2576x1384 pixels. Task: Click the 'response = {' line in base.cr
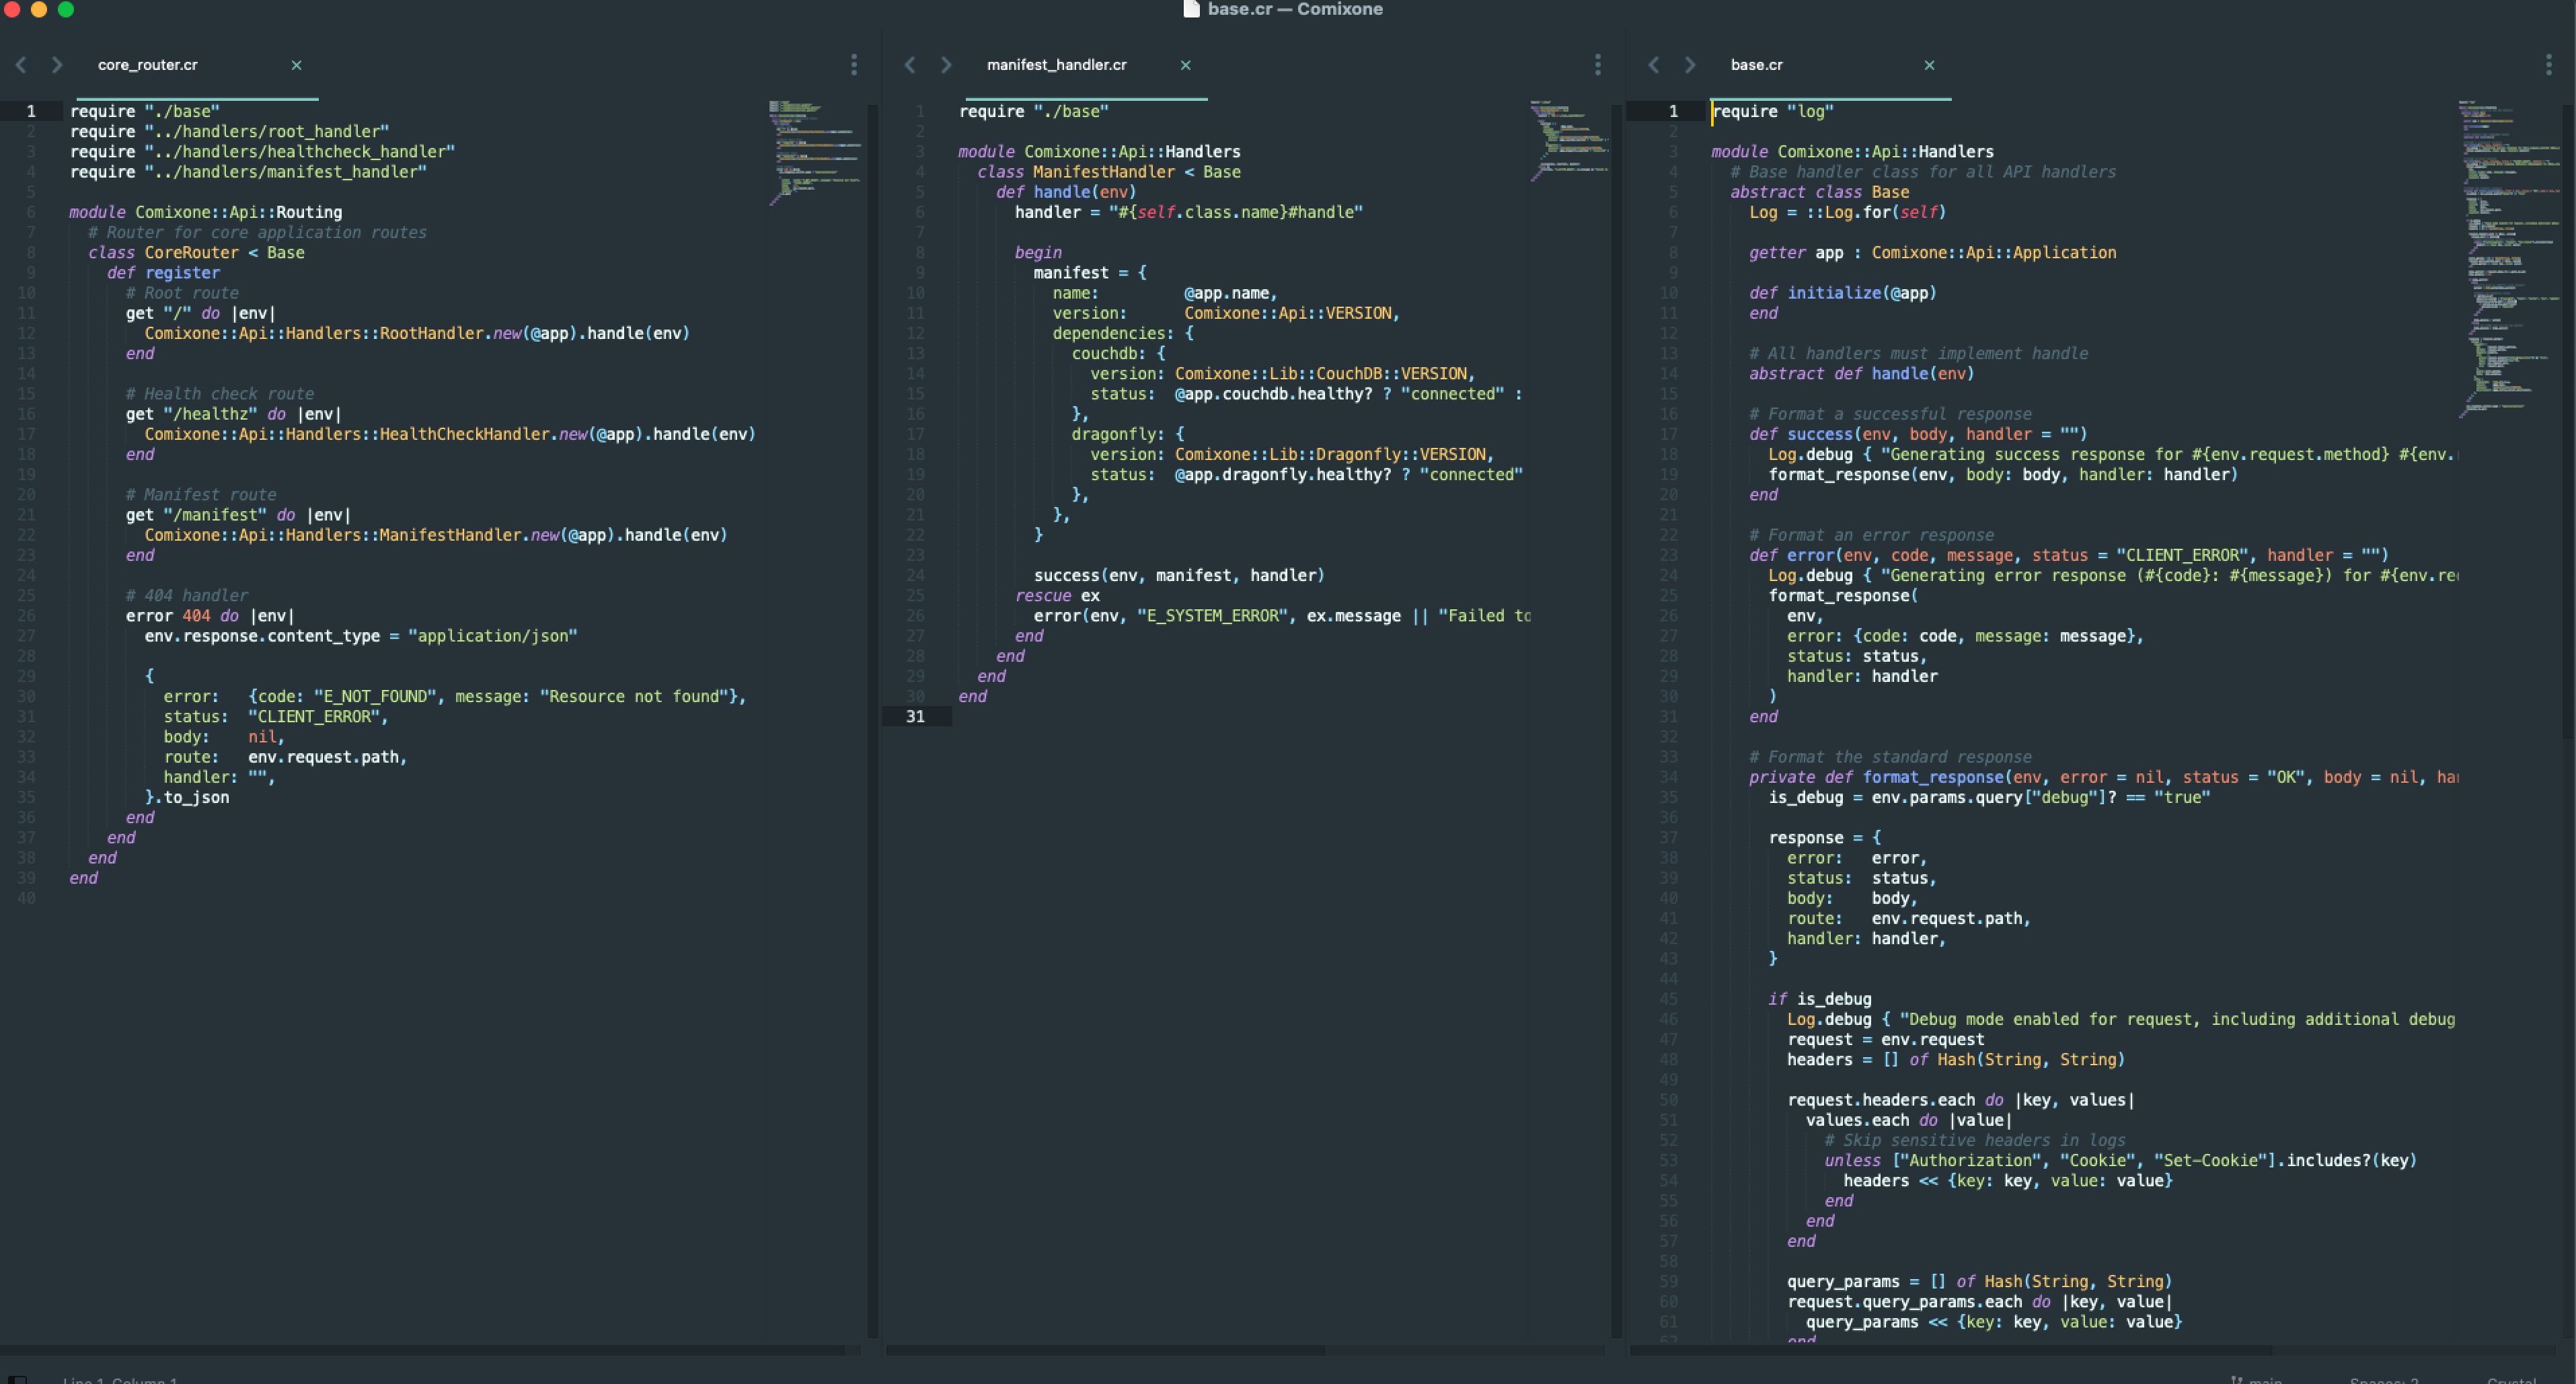pos(1825,838)
